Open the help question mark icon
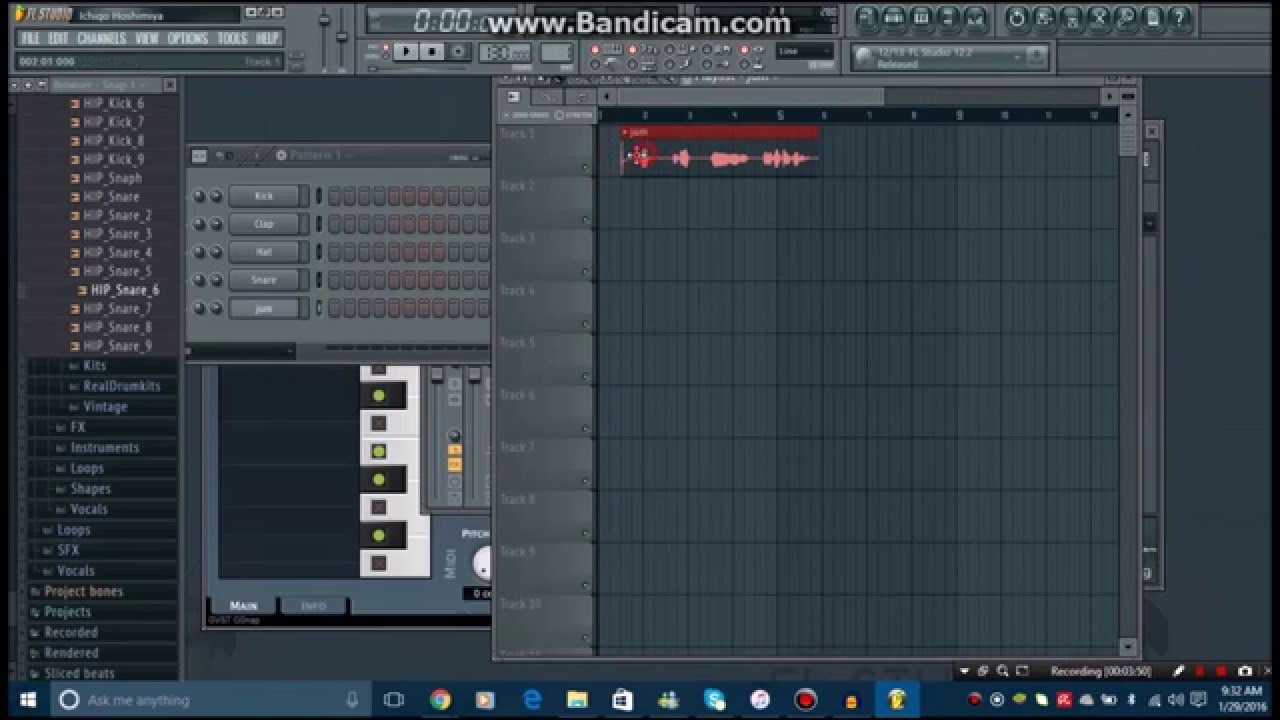Screen dimensions: 1280x720 click(1179, 17)
